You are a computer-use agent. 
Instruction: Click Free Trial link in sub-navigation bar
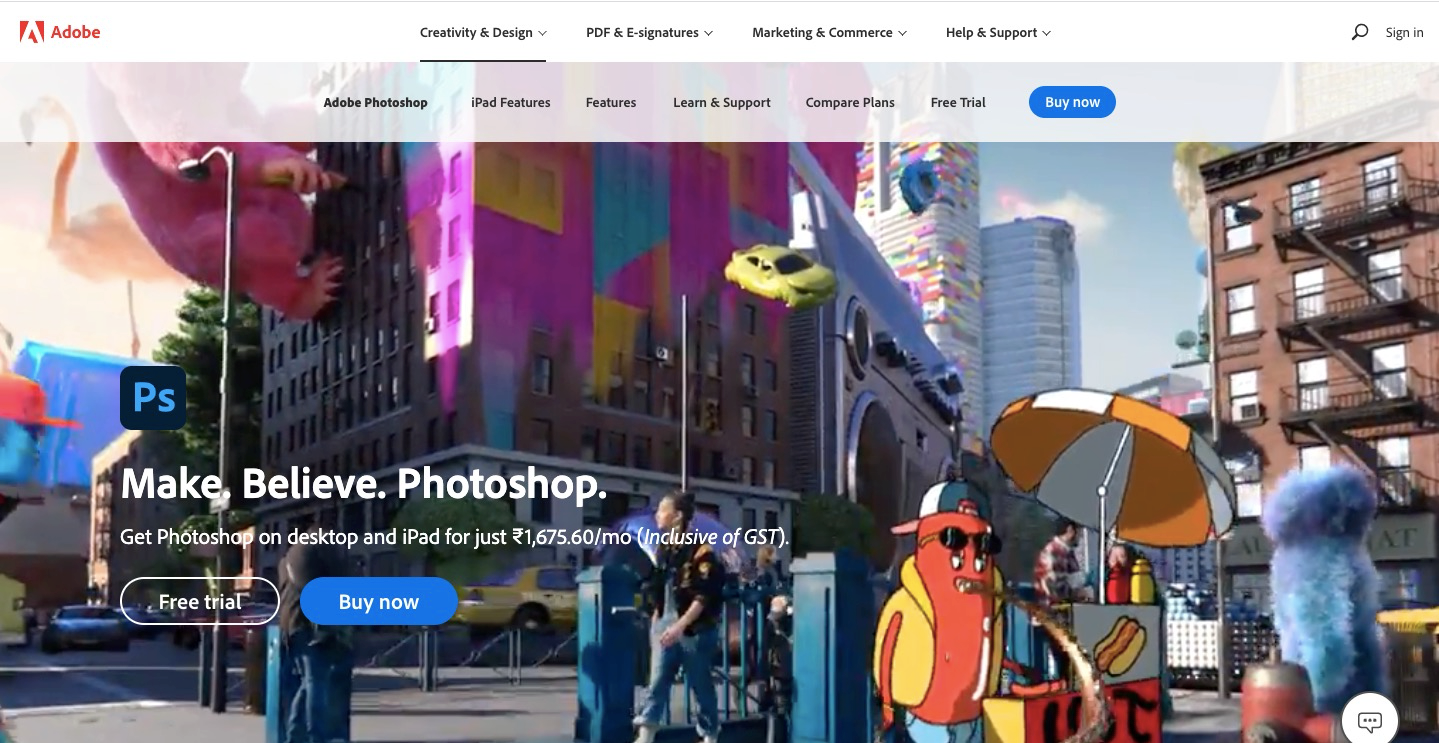pos(958,102)
